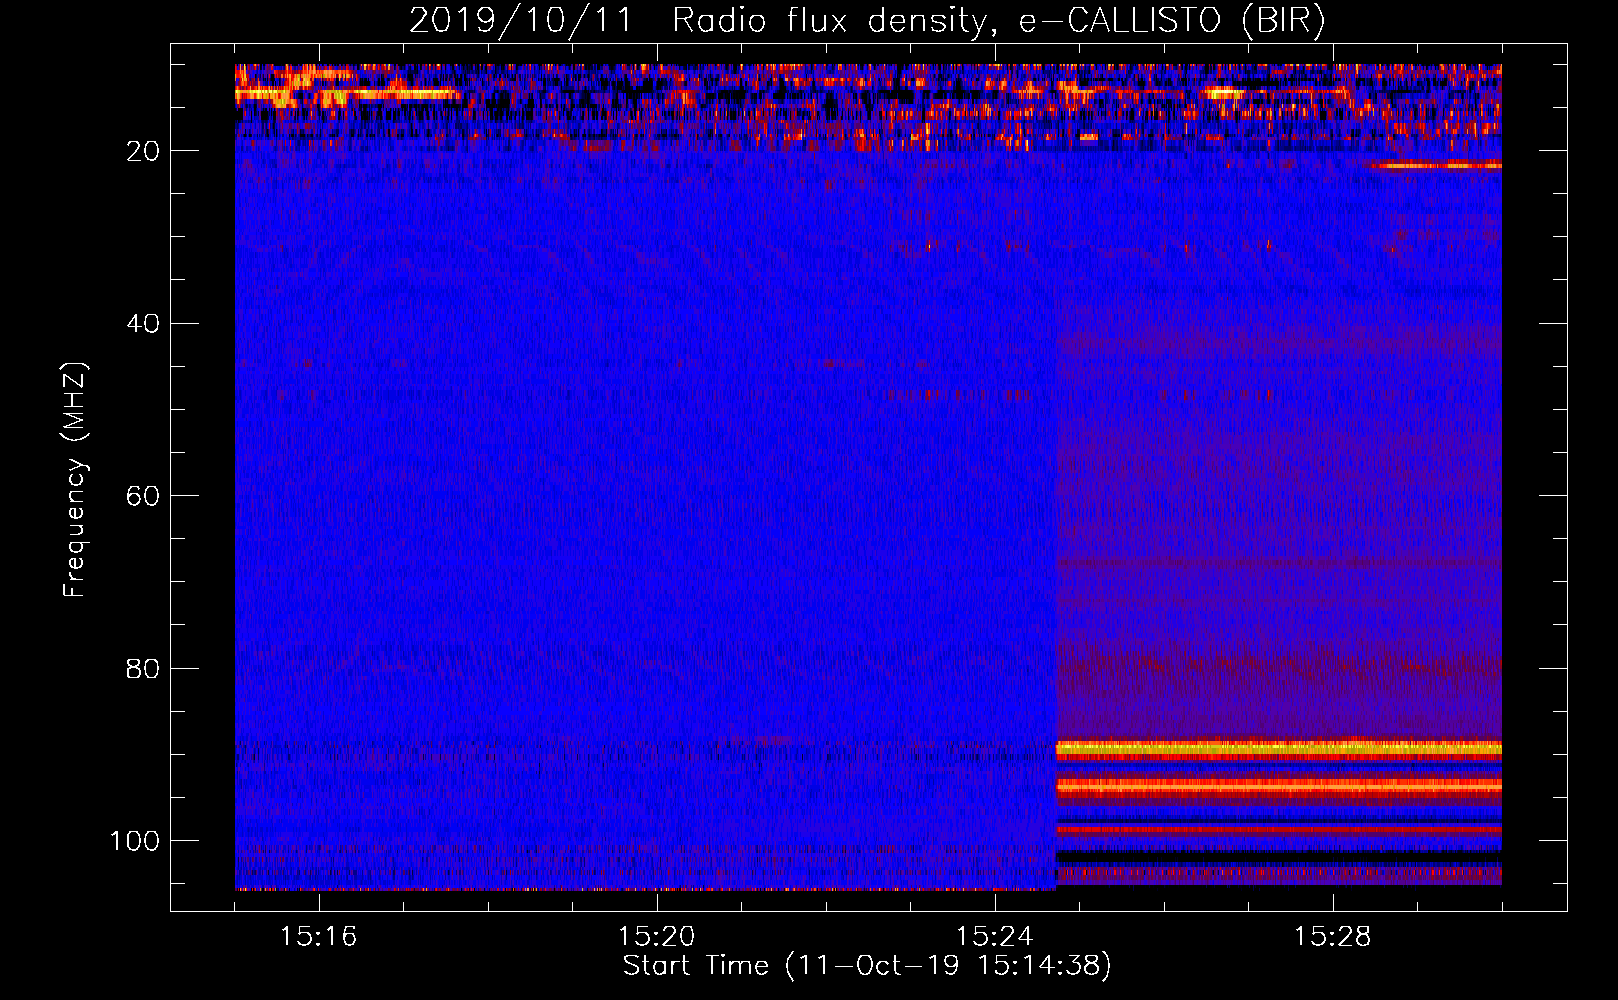
Task: Click the bright yellow emission band near 89 MHz
Action: pyautogui.click(x=1279, y=748)
